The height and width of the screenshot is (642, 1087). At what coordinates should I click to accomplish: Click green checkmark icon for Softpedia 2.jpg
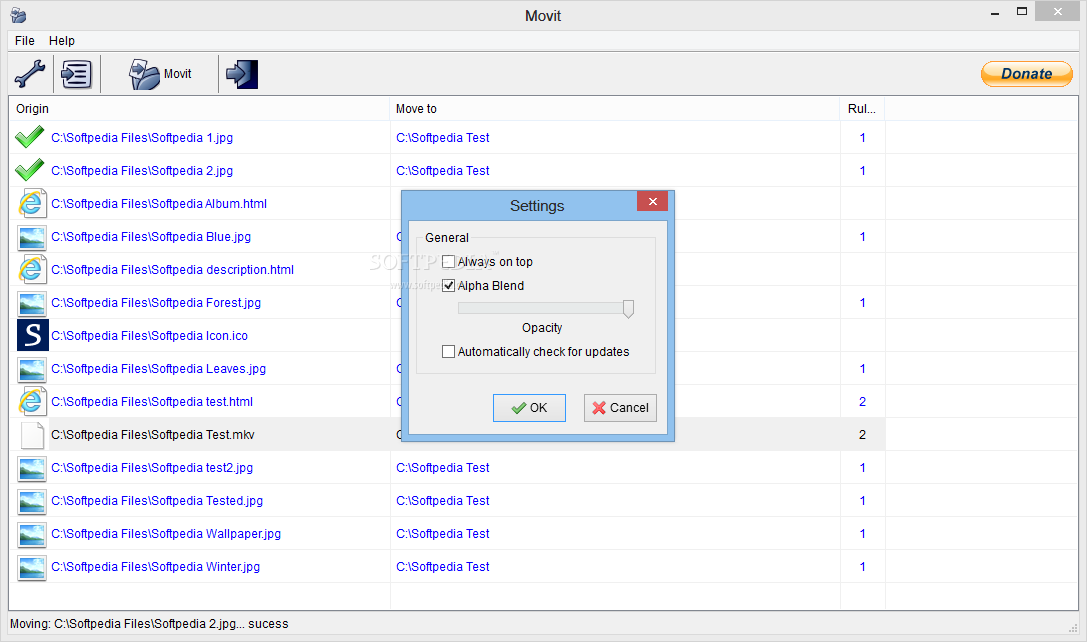tap(30, 169)
